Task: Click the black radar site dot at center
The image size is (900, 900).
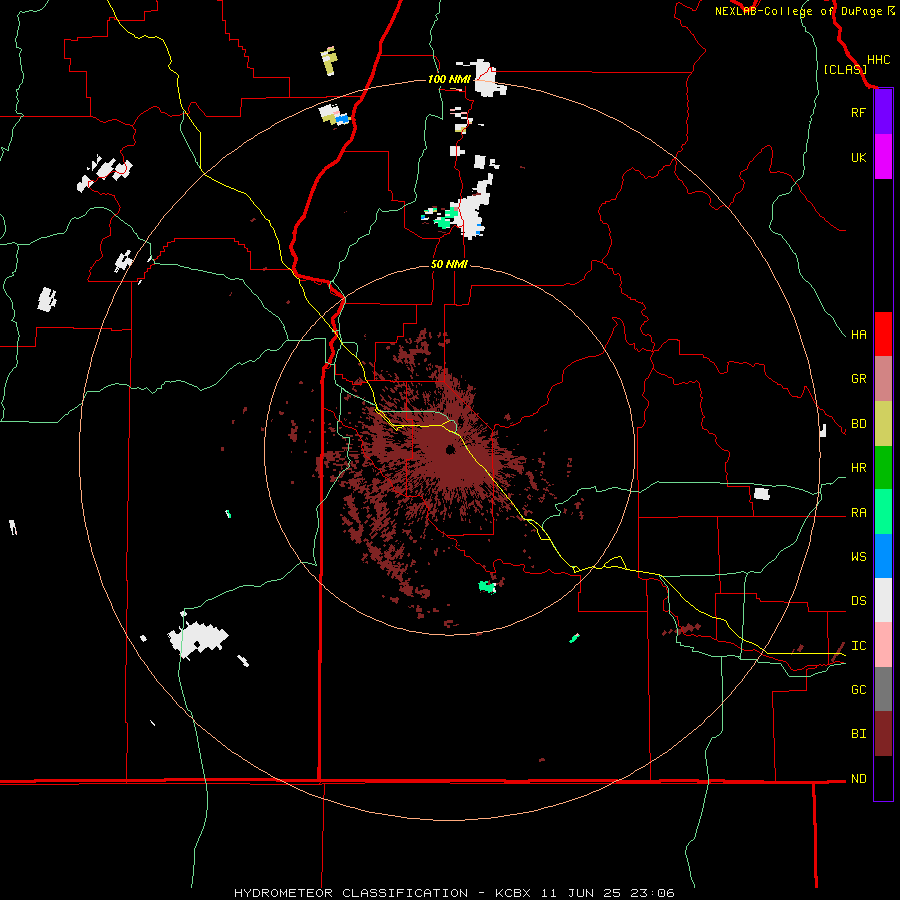Action: 450,449
